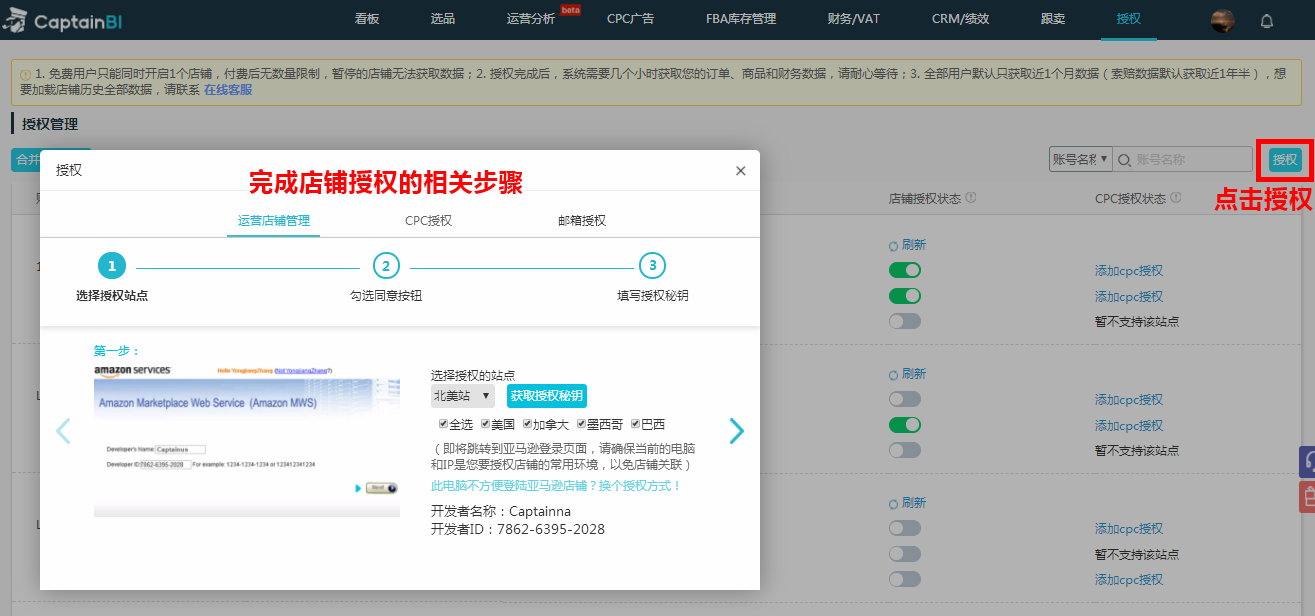
Task: Enable the first toggle in the middle account group
Action: [905, 399]
